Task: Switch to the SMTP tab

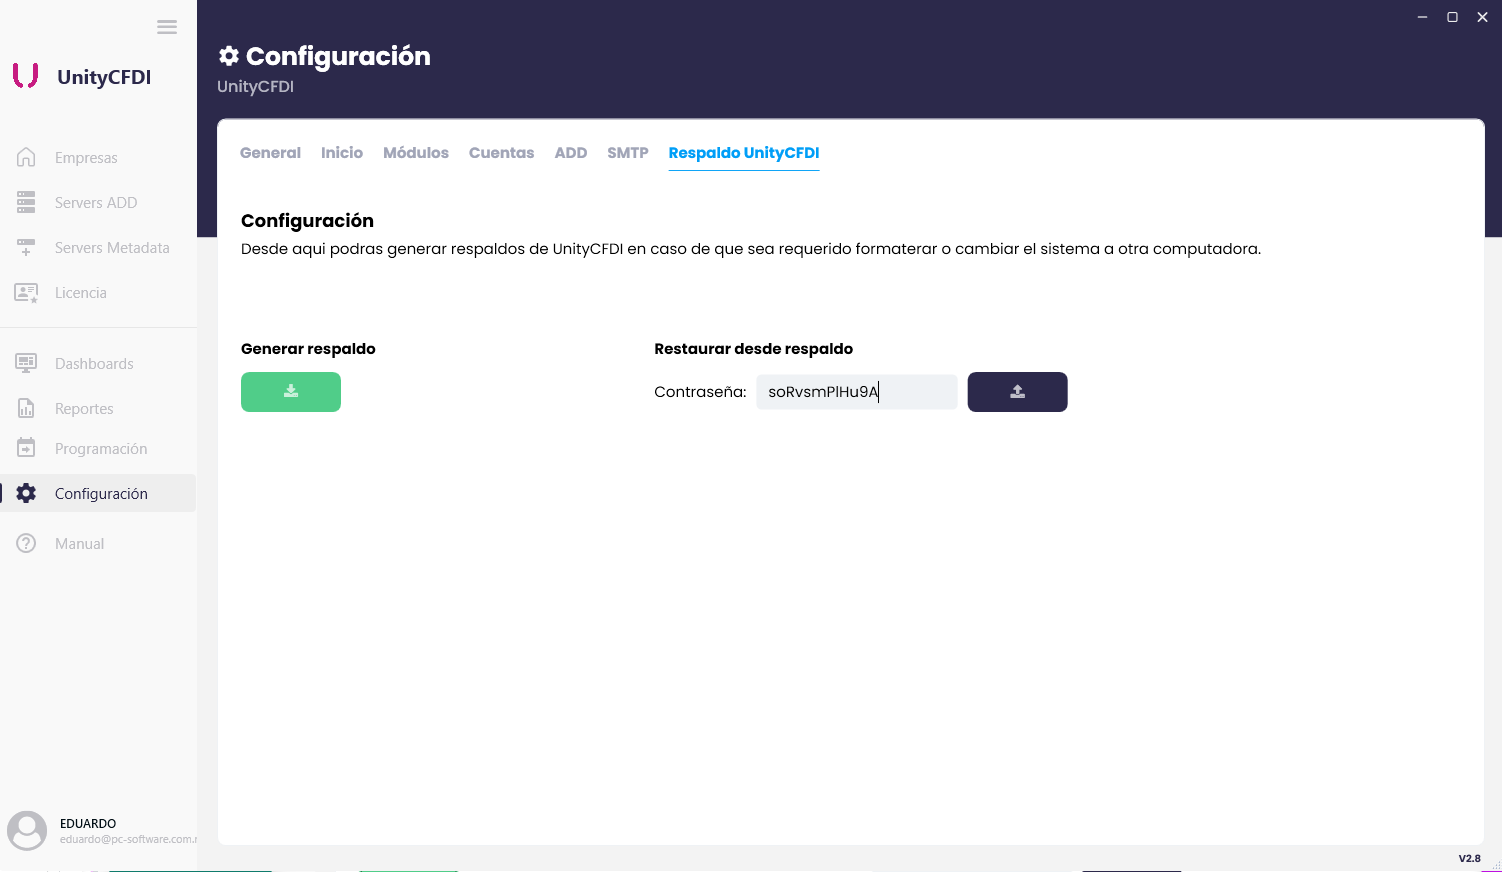Action: (628, 153)
